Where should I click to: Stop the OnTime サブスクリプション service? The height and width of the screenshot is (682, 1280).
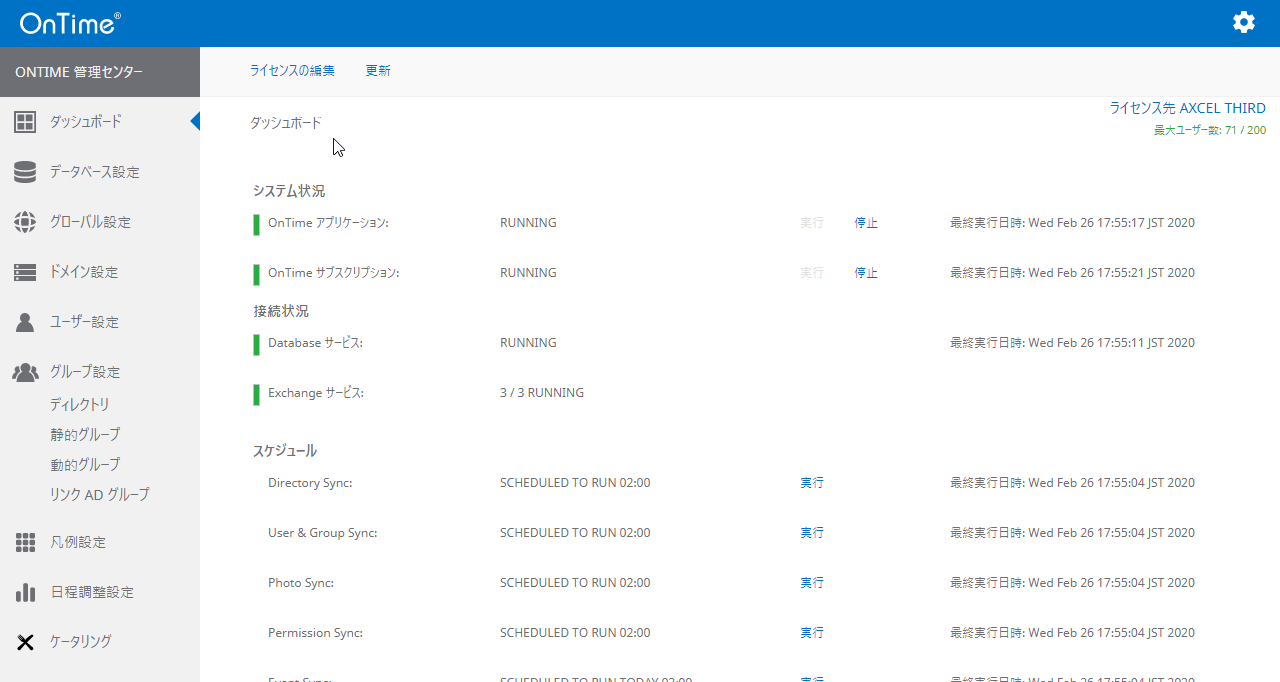[866, 273]
